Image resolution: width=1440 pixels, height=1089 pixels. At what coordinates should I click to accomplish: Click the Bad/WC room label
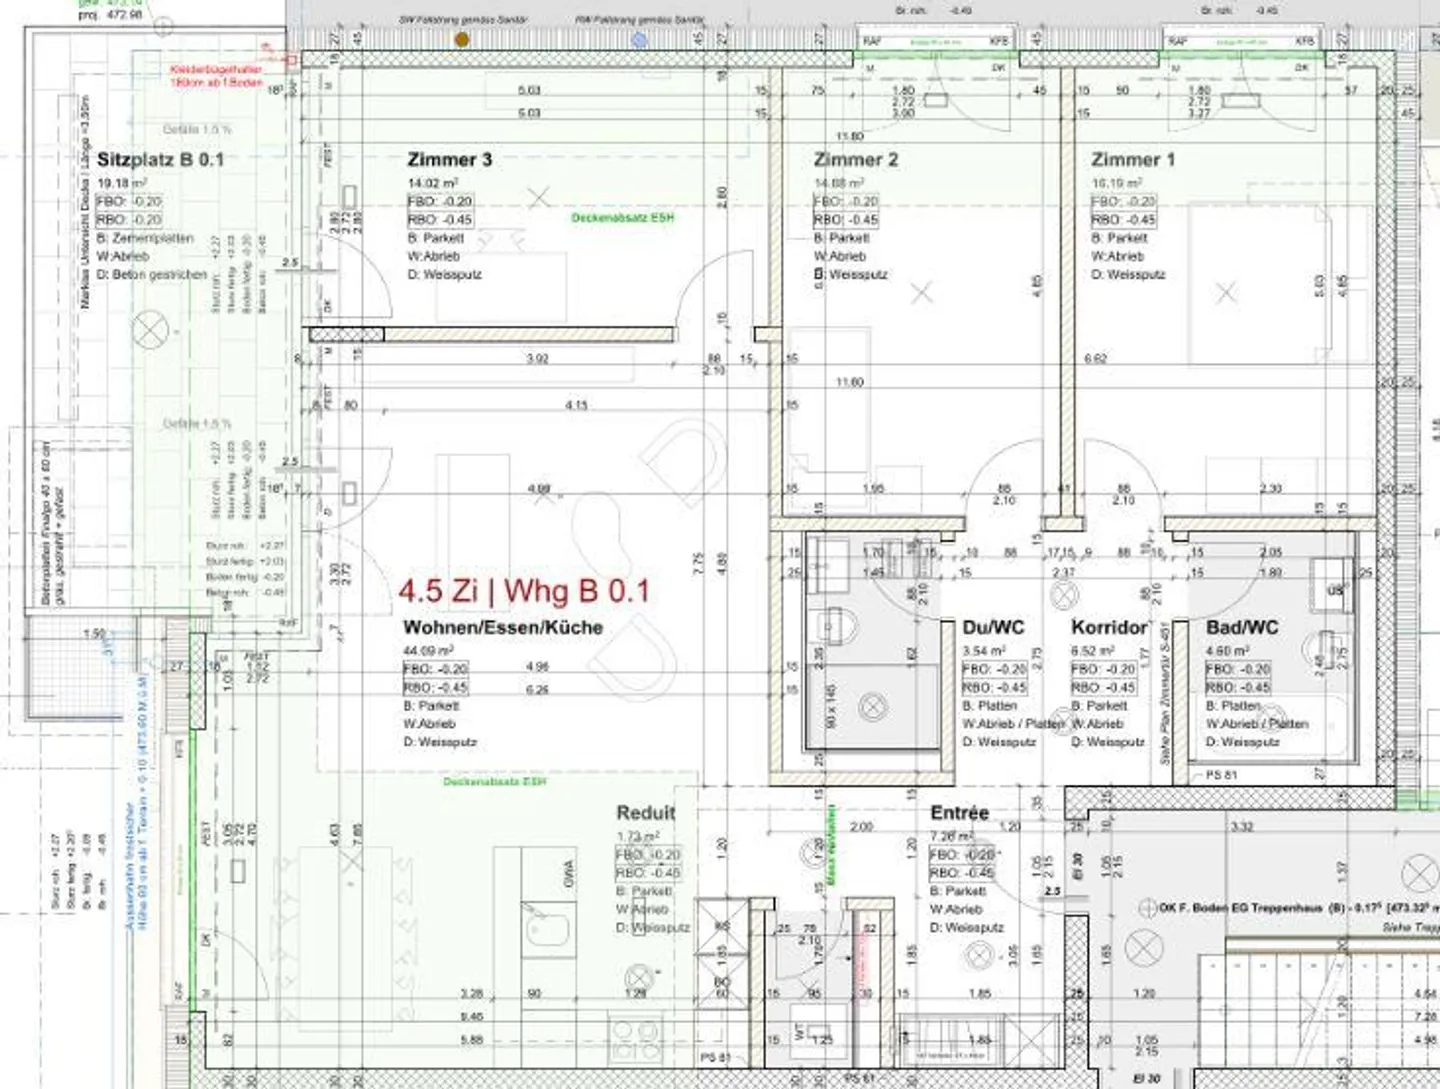[x=1242, y=628]
